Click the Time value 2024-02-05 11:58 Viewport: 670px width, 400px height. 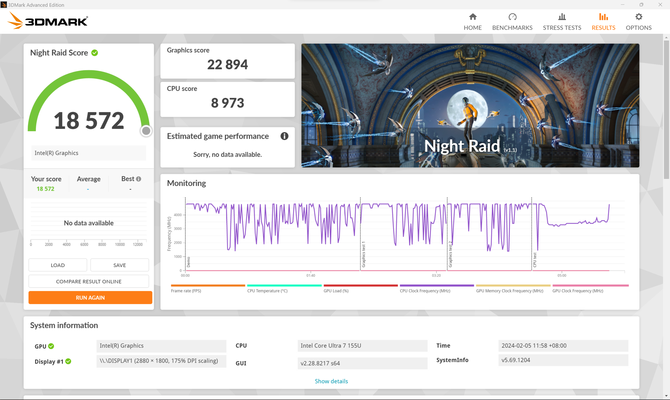pos(563,346)
